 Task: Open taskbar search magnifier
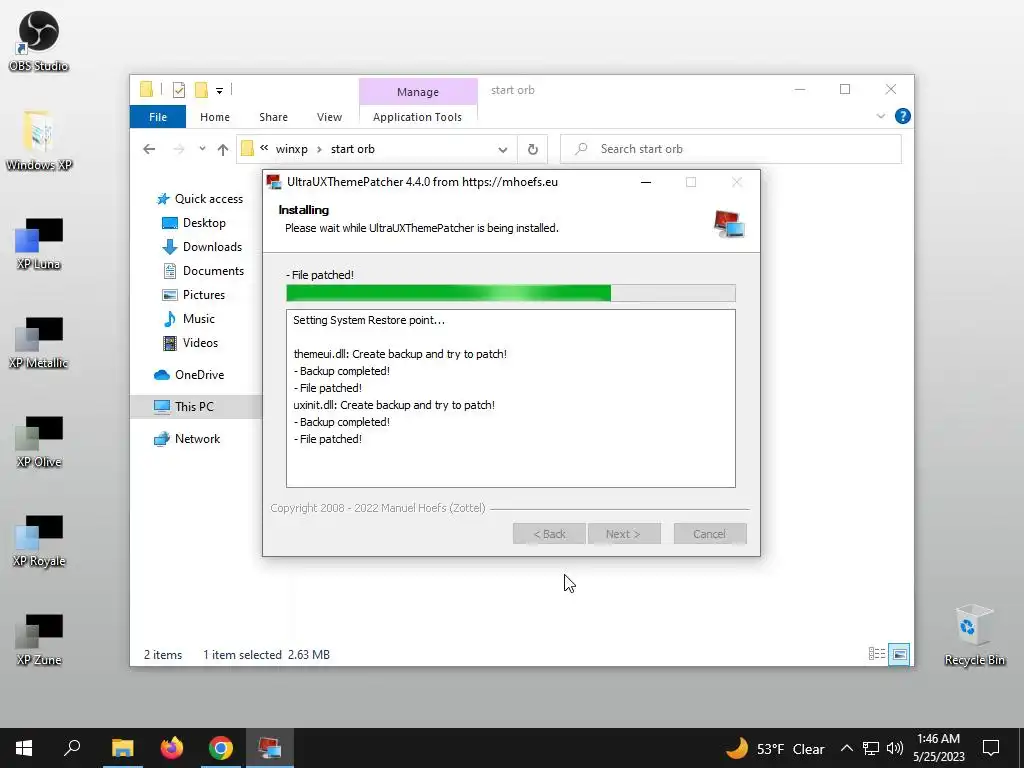(x=72, y=748)
